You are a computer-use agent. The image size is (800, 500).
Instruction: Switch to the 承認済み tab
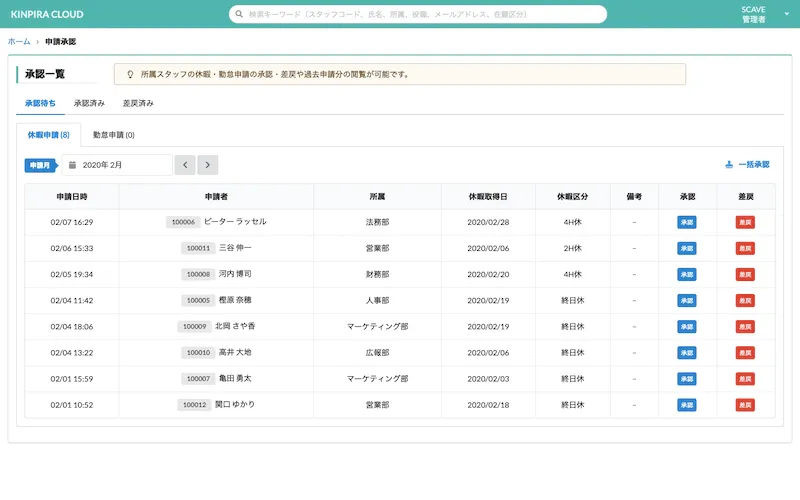[x=89, y=103]
